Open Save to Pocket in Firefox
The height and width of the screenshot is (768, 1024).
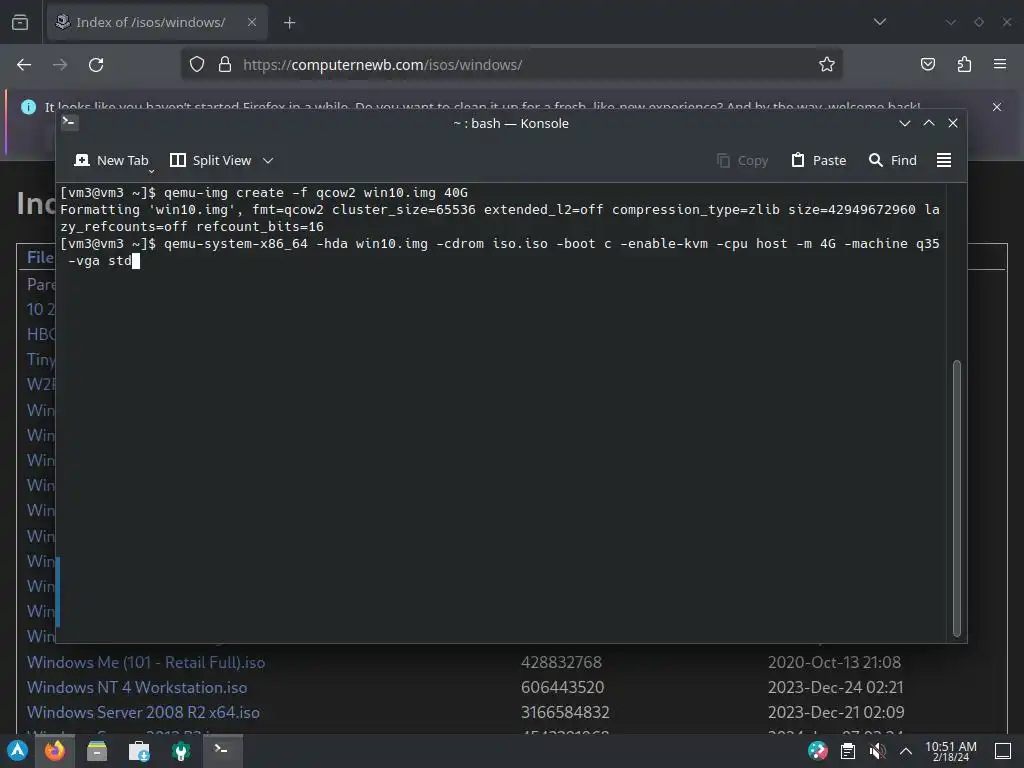click(927, 64)
